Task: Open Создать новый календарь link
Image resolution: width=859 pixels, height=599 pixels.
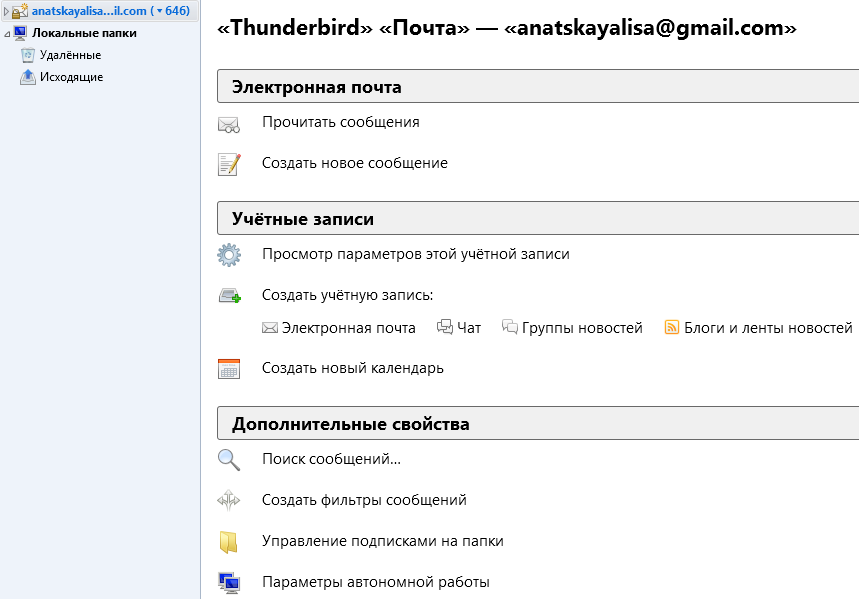Action: coord(353,368)
